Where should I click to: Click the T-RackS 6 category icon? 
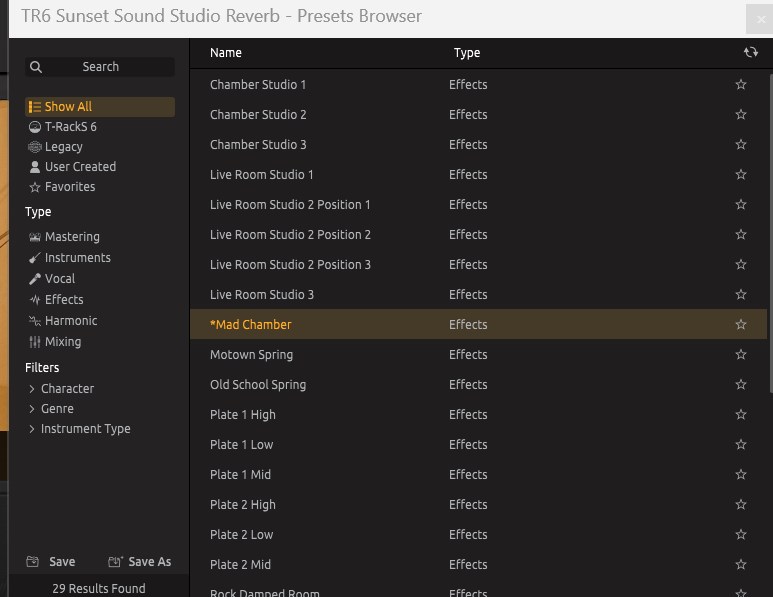[x=35, y=127]
